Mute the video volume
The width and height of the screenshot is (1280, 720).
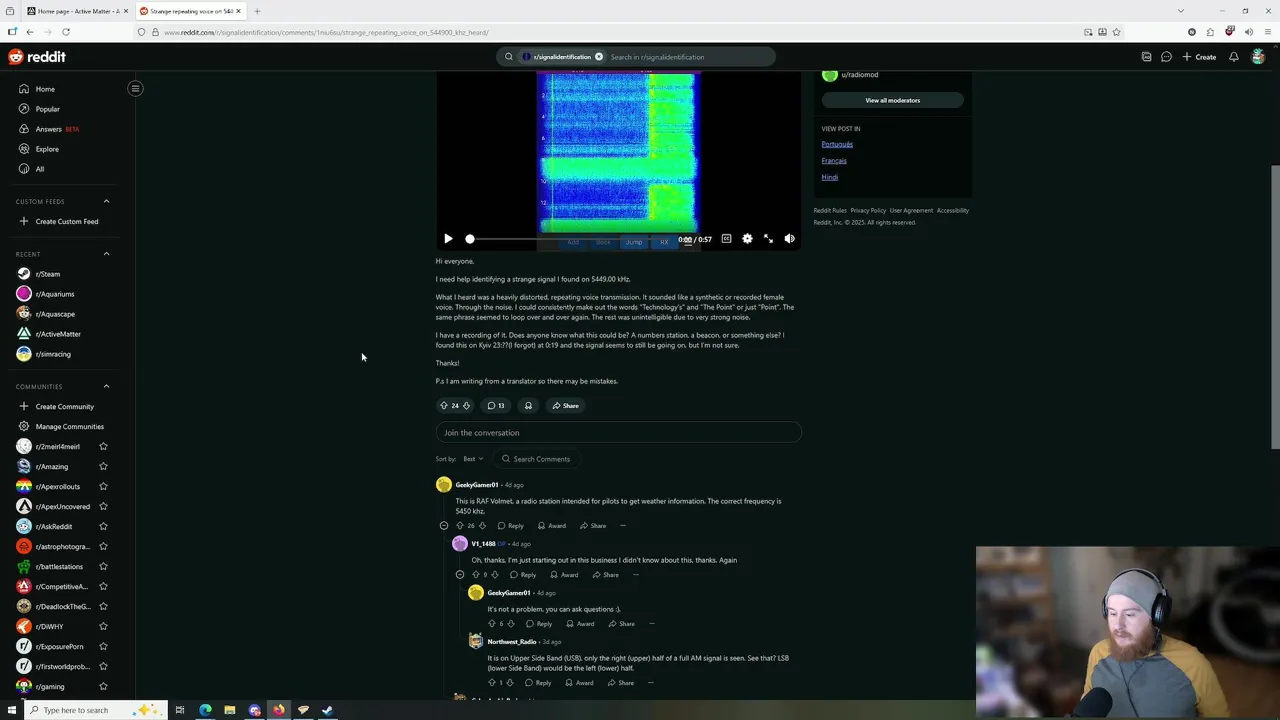pos(789,239)
